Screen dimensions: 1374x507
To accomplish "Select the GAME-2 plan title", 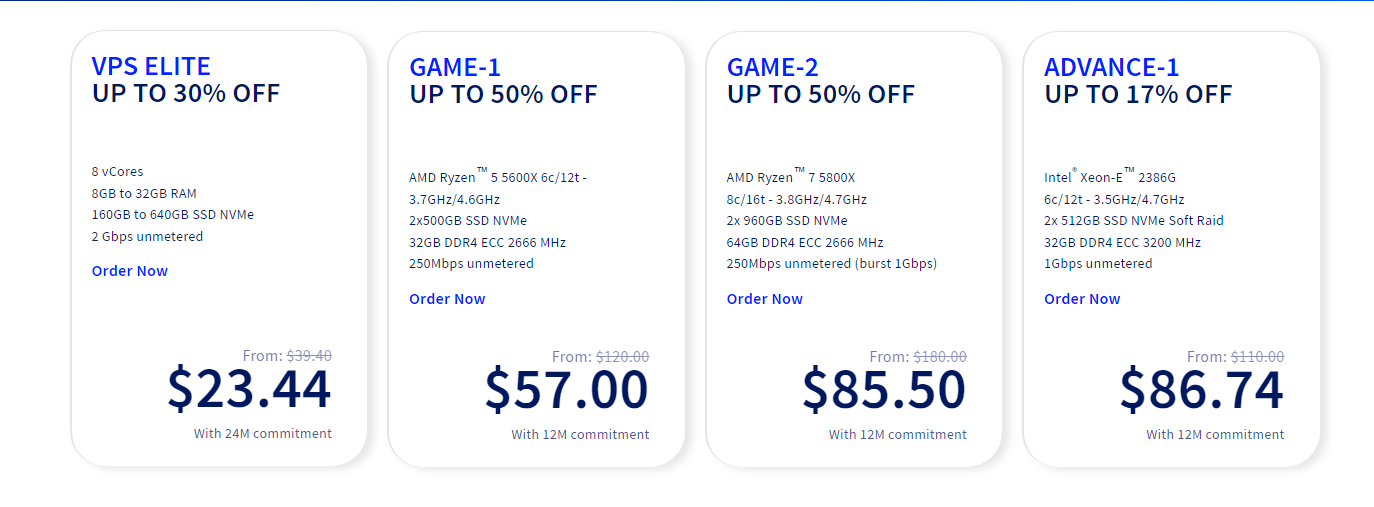I will 772,67.
